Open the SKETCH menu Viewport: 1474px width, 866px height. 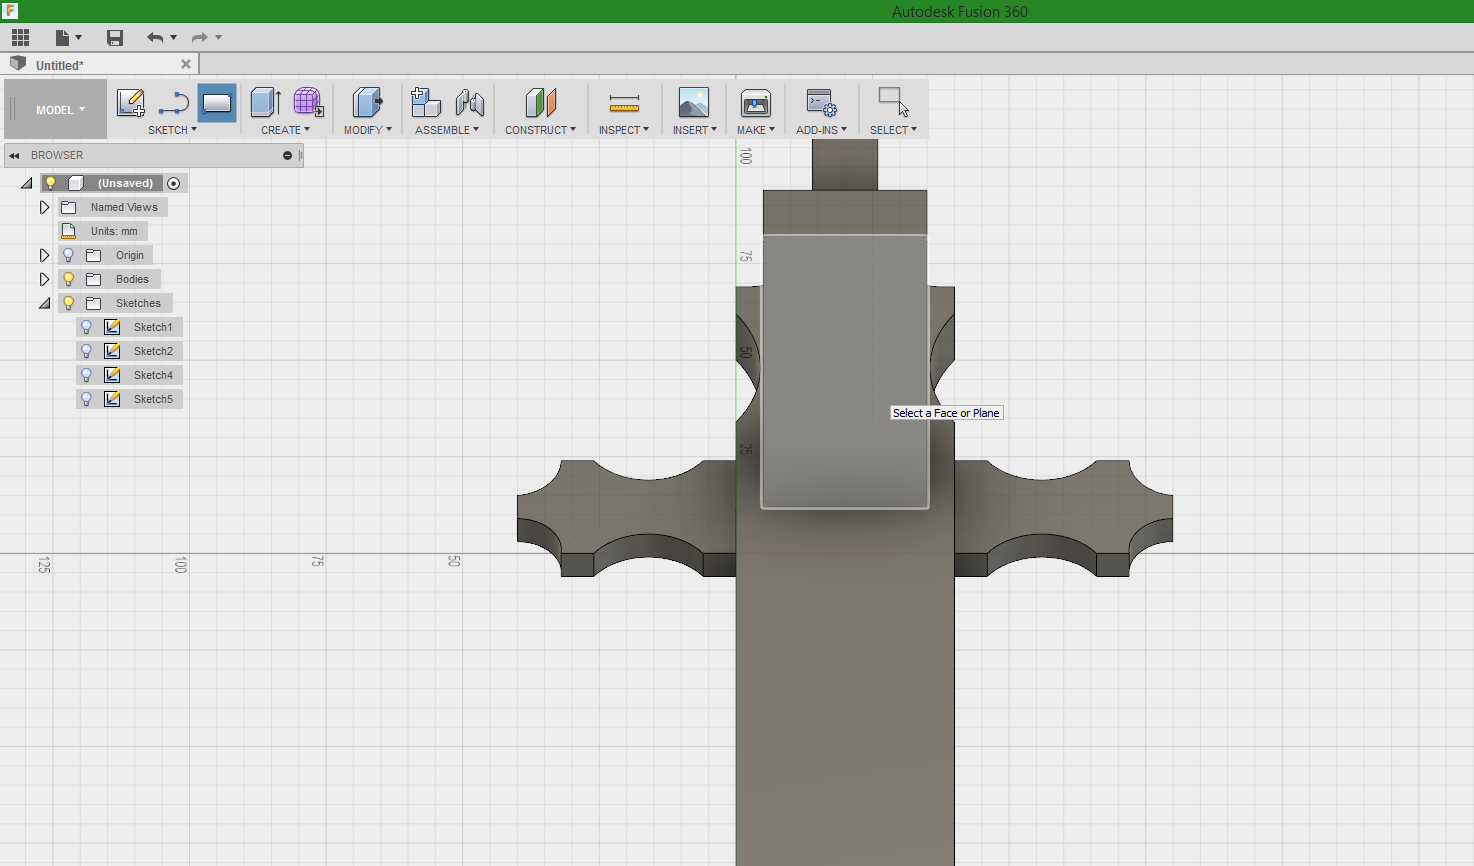click(x=172, y=130)
